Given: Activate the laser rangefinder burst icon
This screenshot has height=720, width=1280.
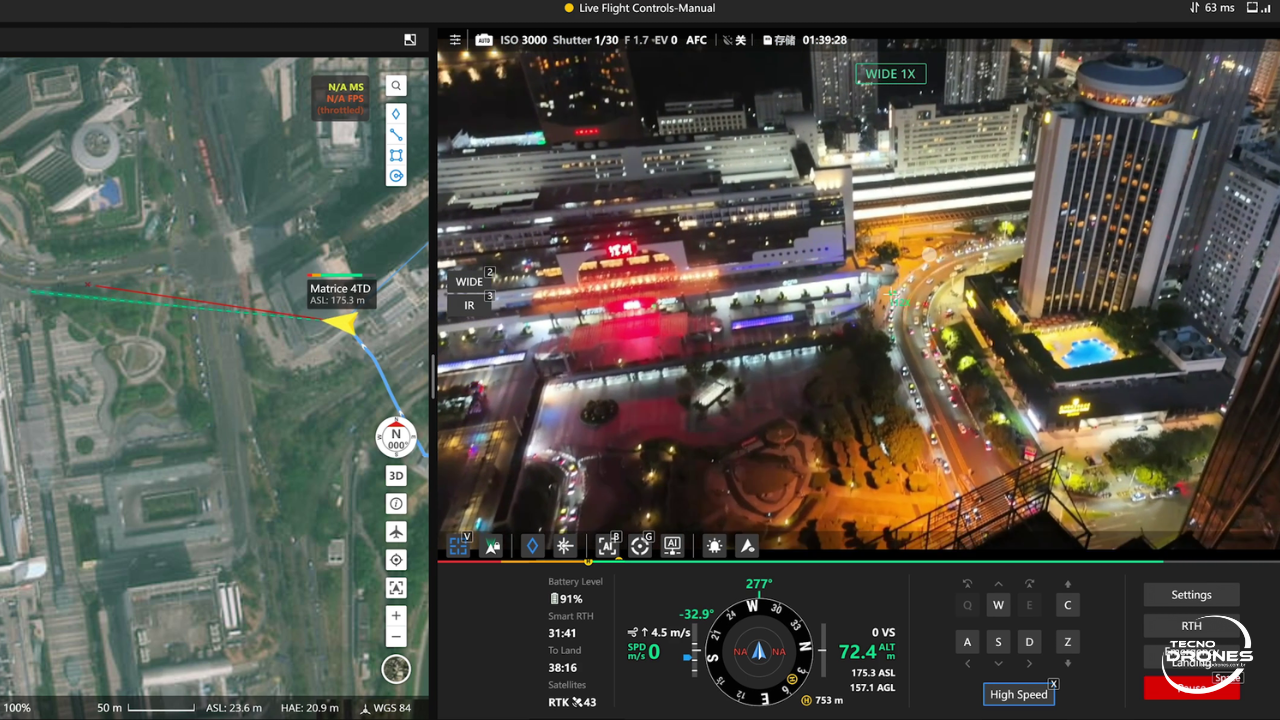Looking at the screenshot, I should pyautogui.click(x=565, y=545).
